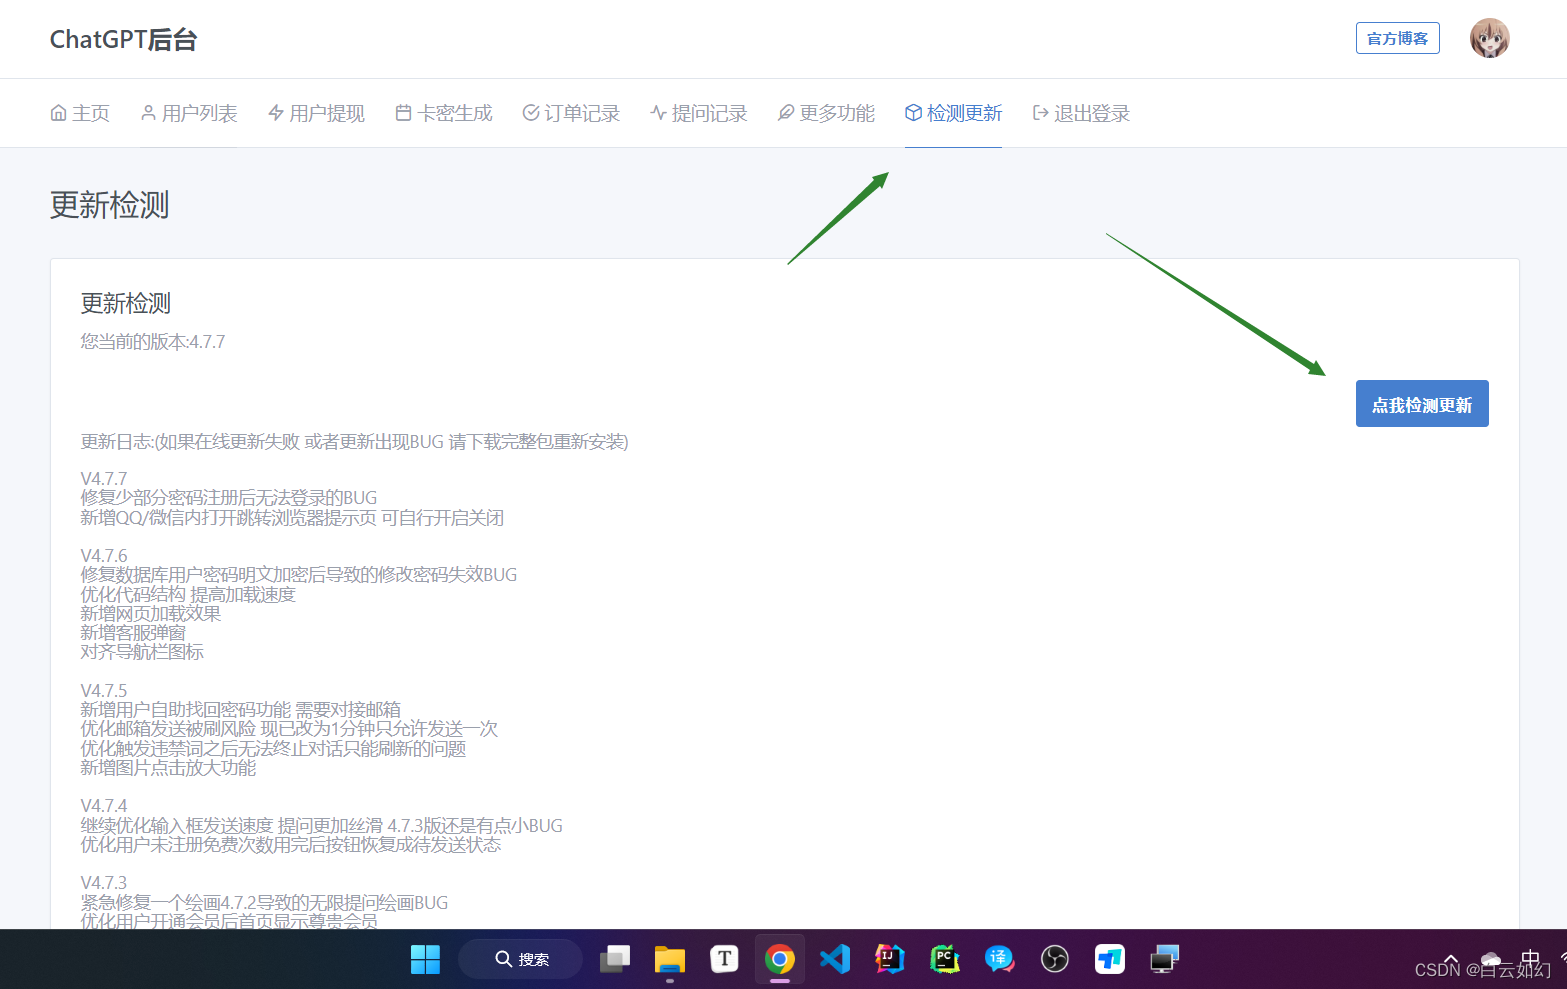Click the 更新日志 notice line
1567x989 pixels.
point(355,442)
